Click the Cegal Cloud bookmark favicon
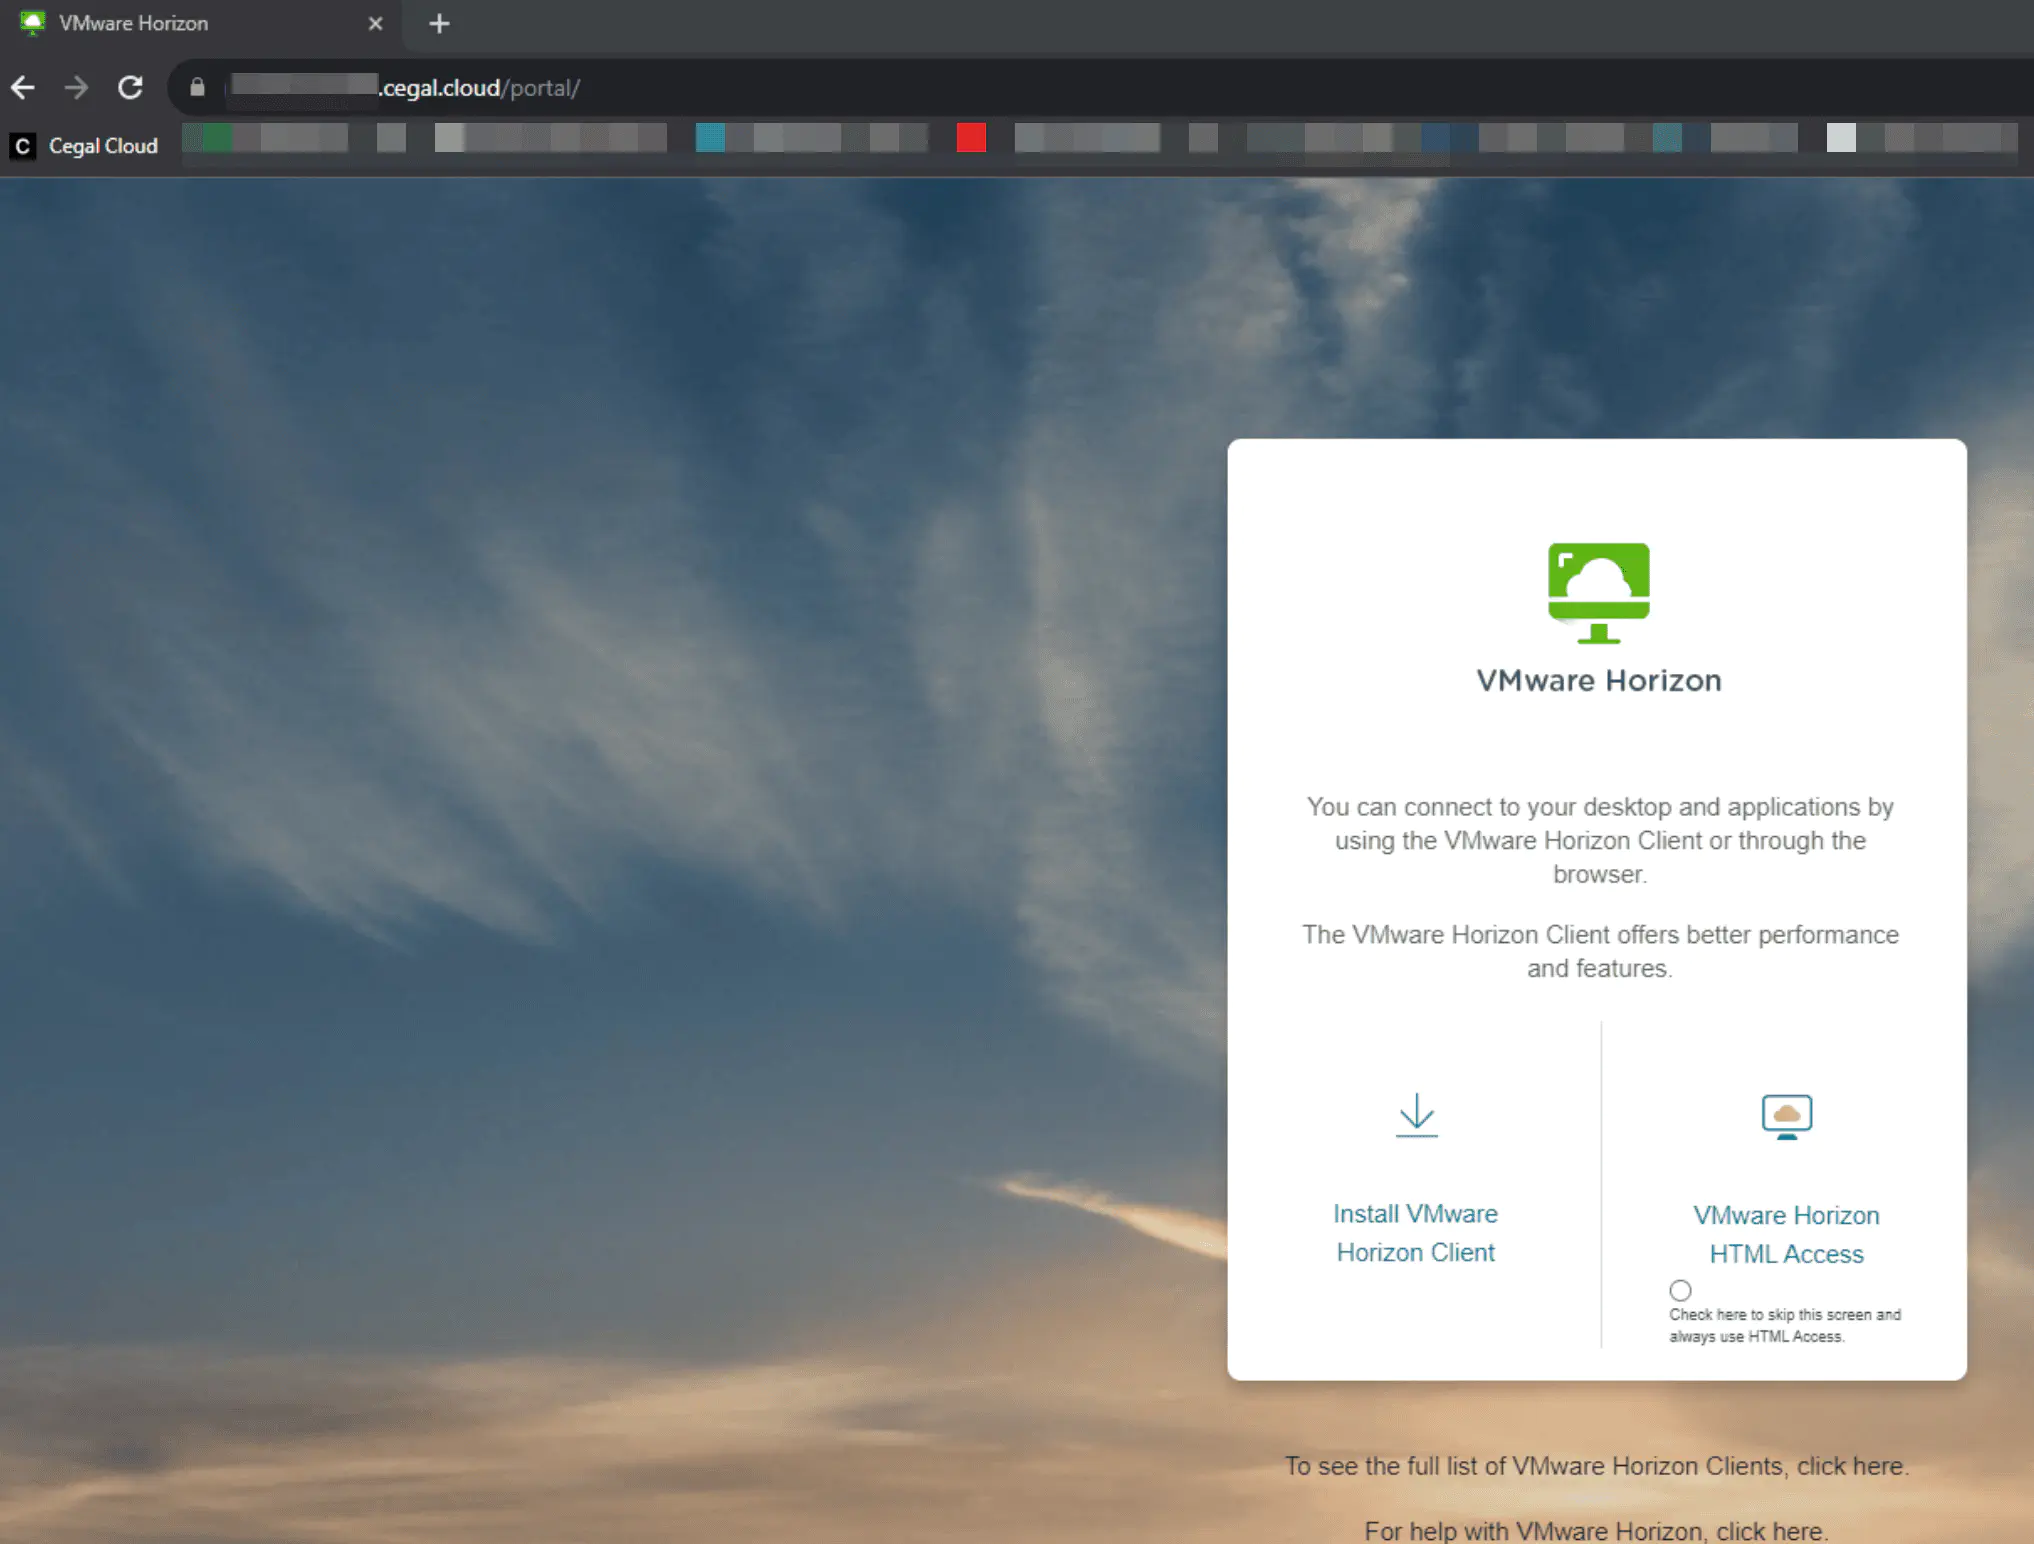 coord(22,146)
